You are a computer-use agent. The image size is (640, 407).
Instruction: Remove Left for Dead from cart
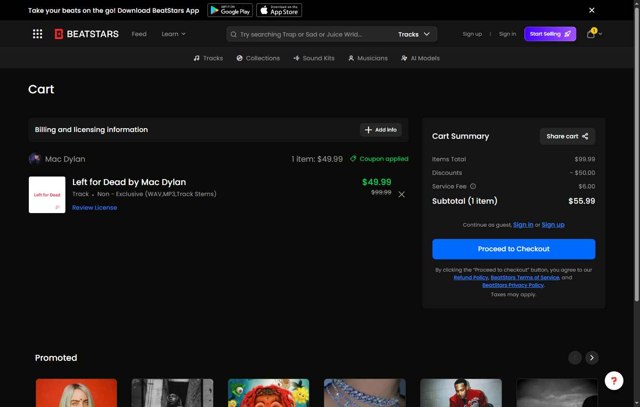[x=402, y=195]
